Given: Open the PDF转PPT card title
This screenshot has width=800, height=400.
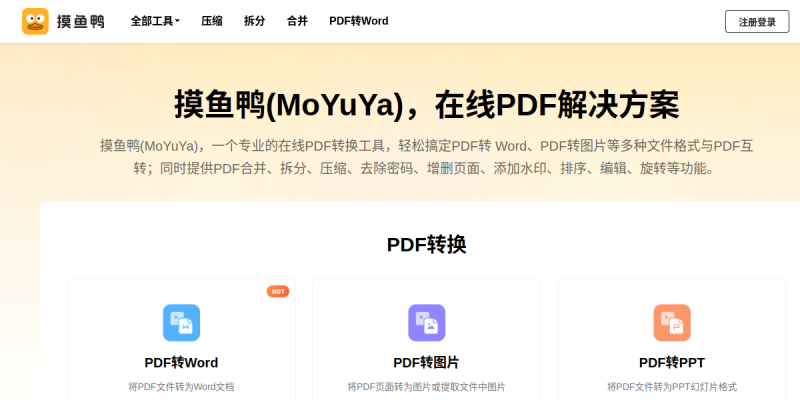Looking at the screenshot, I should (x=672, y=363).
